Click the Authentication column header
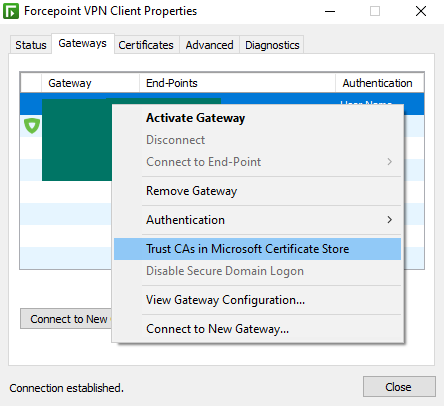Image resolution: width=444 pixels, height=406 pixels. click(379, 83)
